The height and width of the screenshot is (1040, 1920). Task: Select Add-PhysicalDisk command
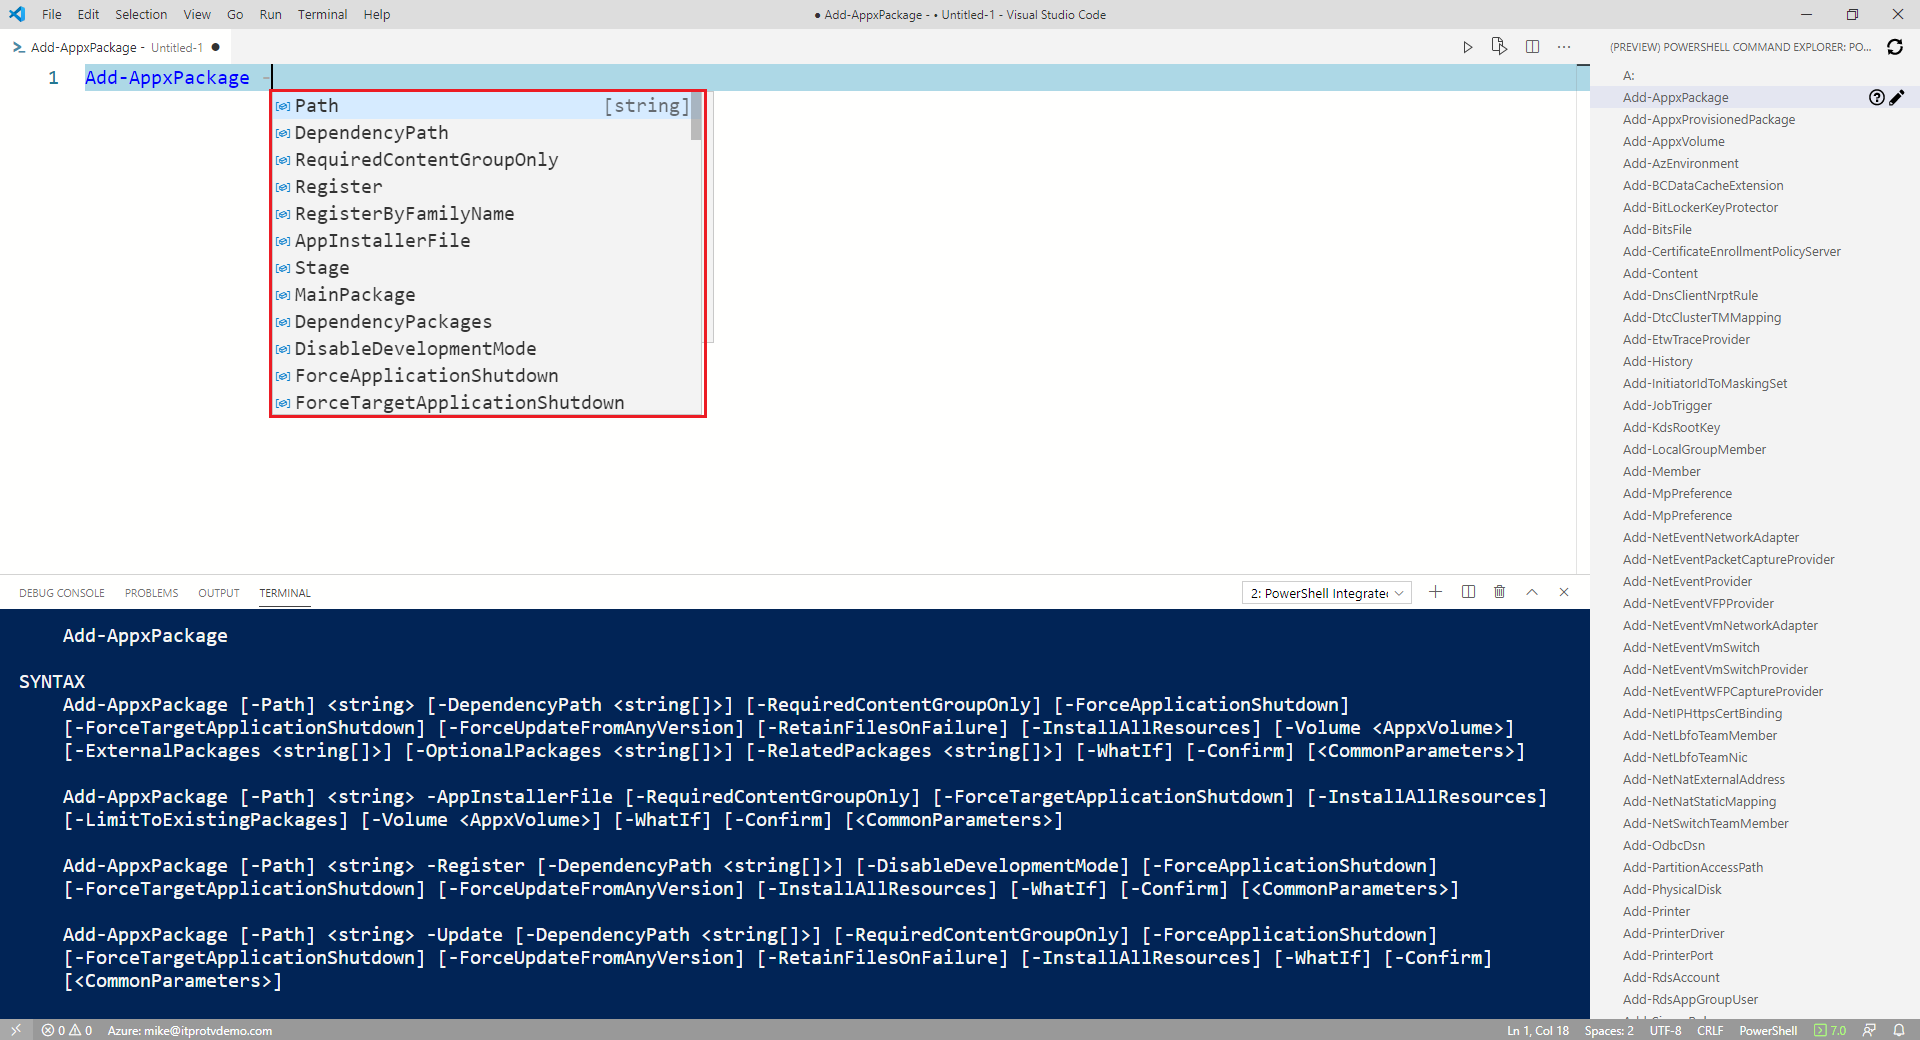click(x=1672, y=890)
